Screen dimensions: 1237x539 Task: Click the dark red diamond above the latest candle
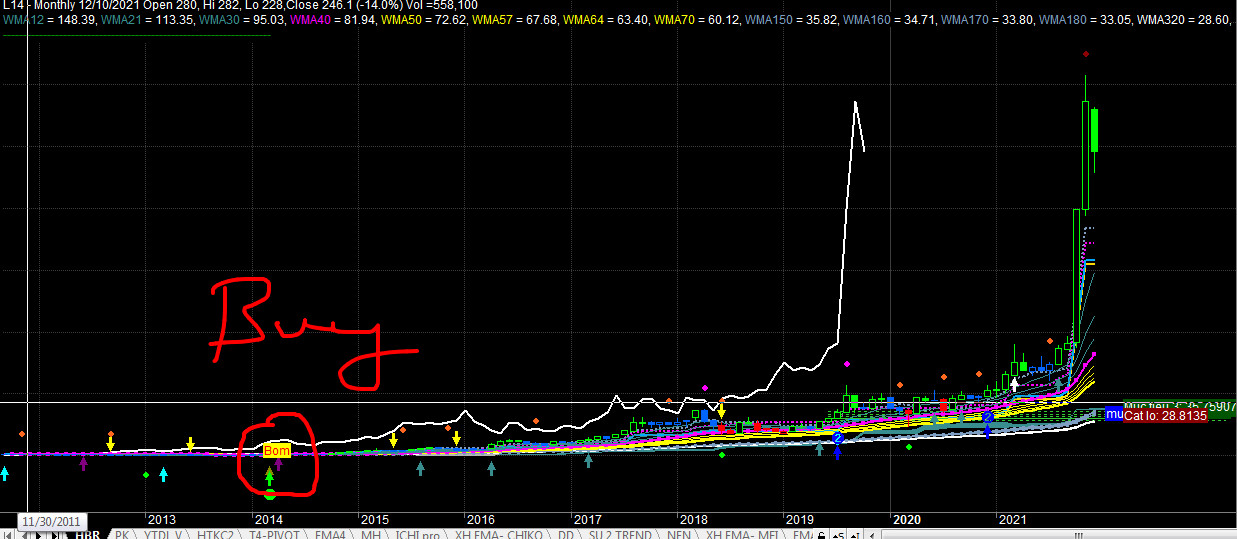tap(1086, 54)
